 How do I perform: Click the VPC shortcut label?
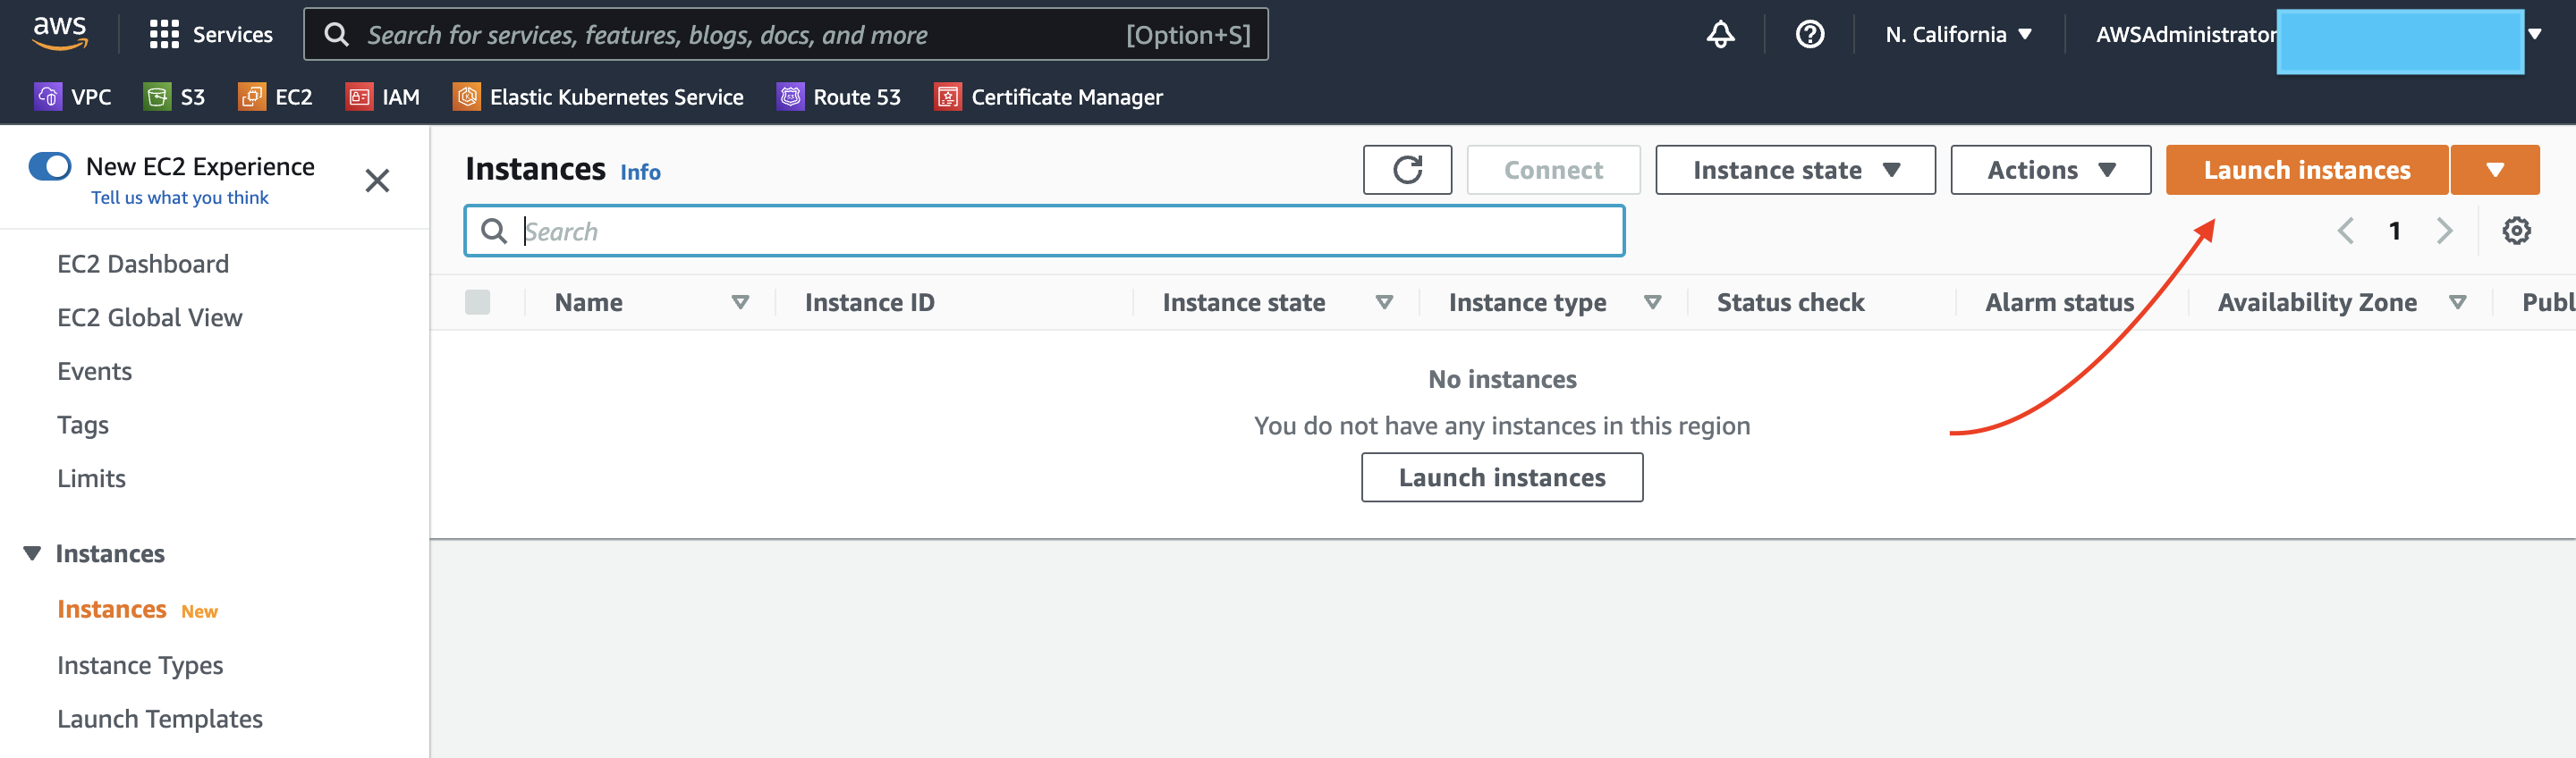point(91,97)
